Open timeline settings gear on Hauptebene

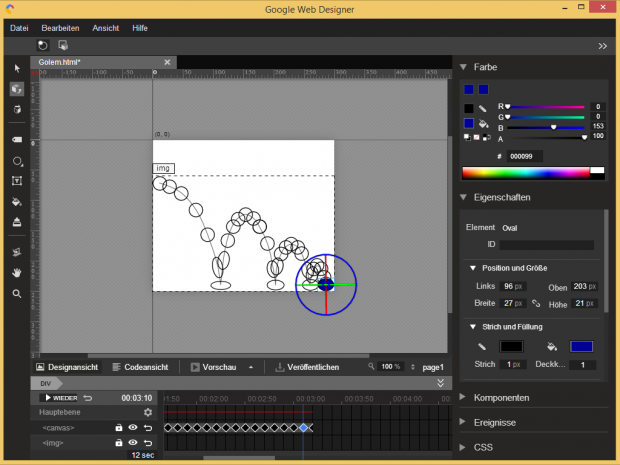click(148, 412)
